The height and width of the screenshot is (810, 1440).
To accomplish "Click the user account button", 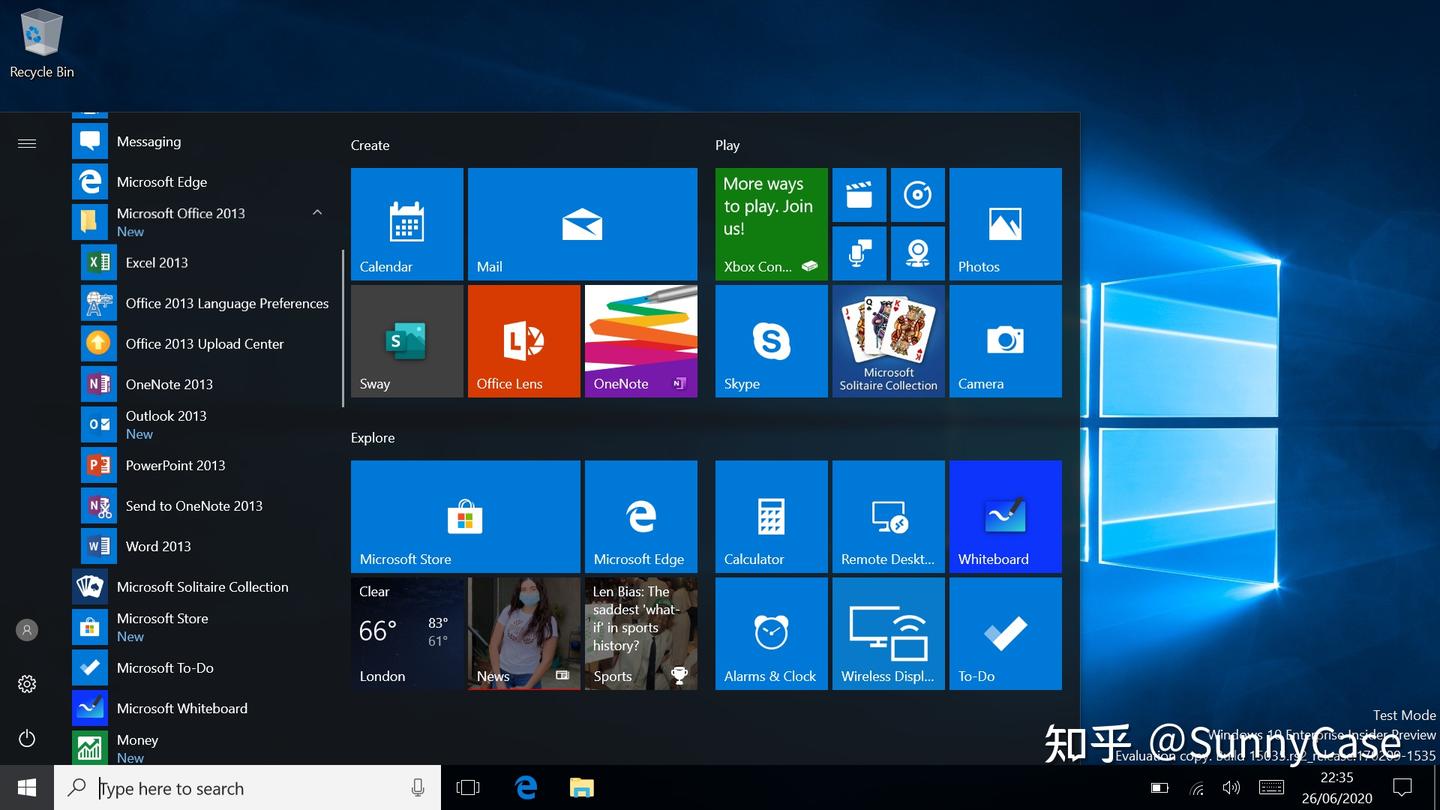I will click(x=26, y=629).
